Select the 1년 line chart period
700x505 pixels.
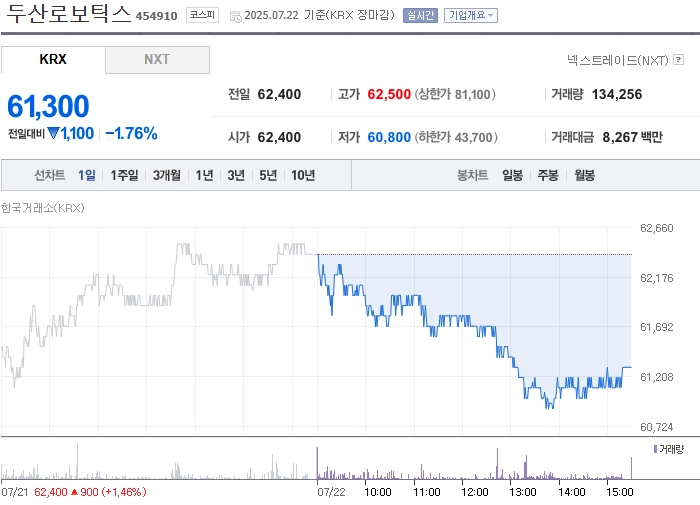pos(204,175)
